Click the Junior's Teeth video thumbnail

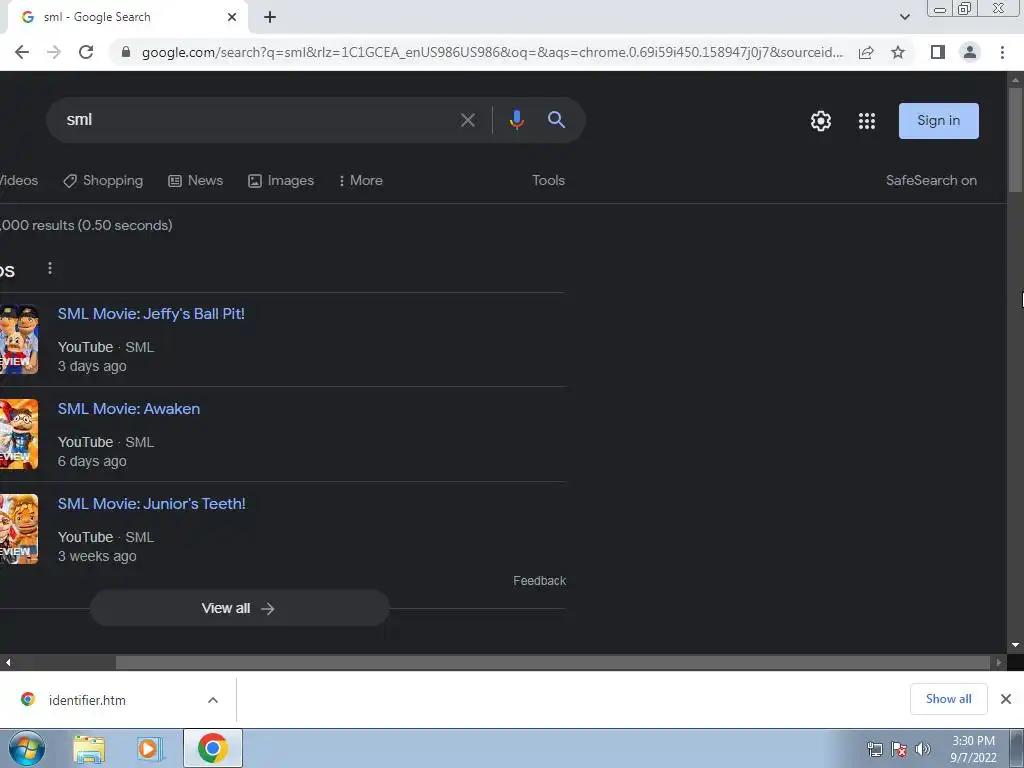coord(19,529)
